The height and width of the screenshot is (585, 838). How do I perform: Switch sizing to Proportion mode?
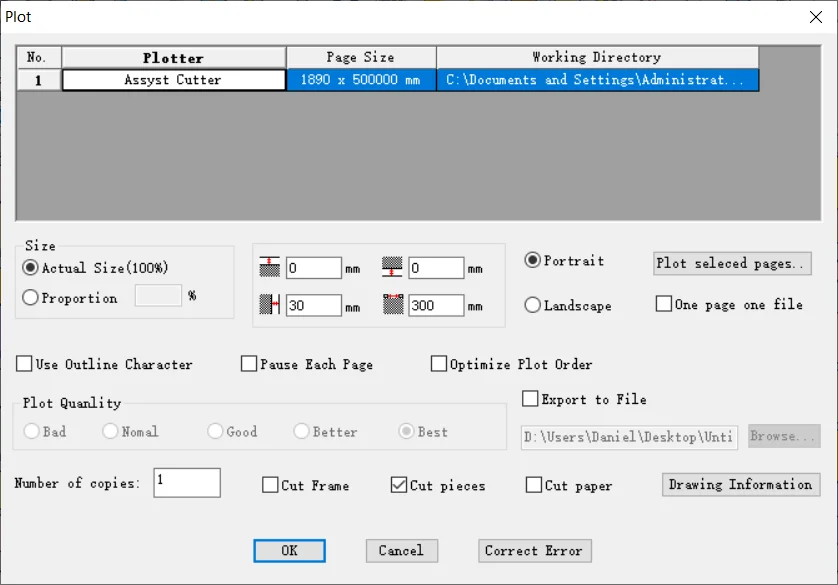(31, 297)
